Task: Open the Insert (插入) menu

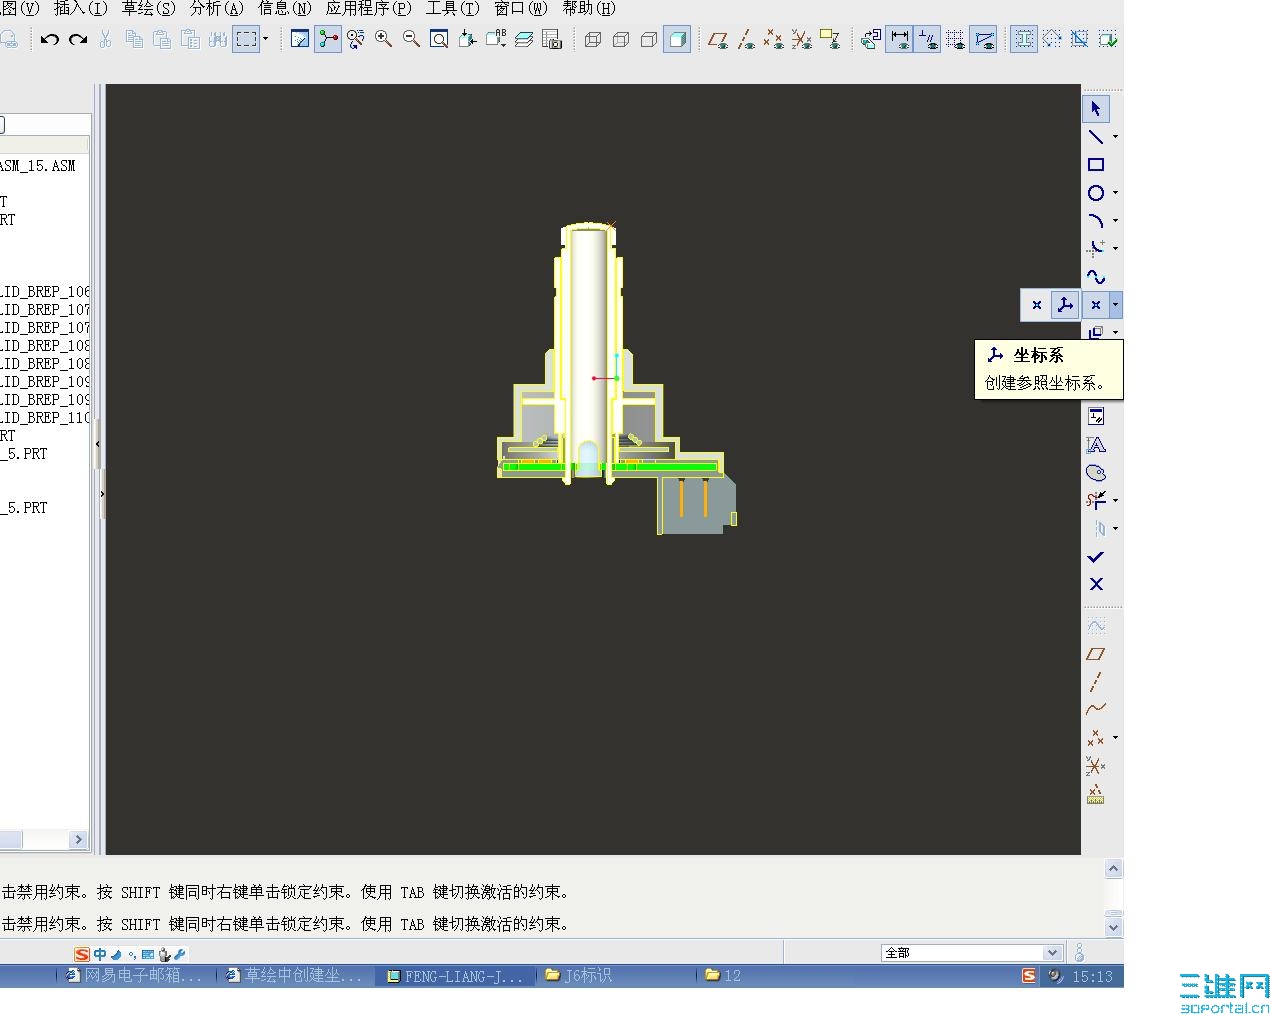Action: (x=80, y=9)
